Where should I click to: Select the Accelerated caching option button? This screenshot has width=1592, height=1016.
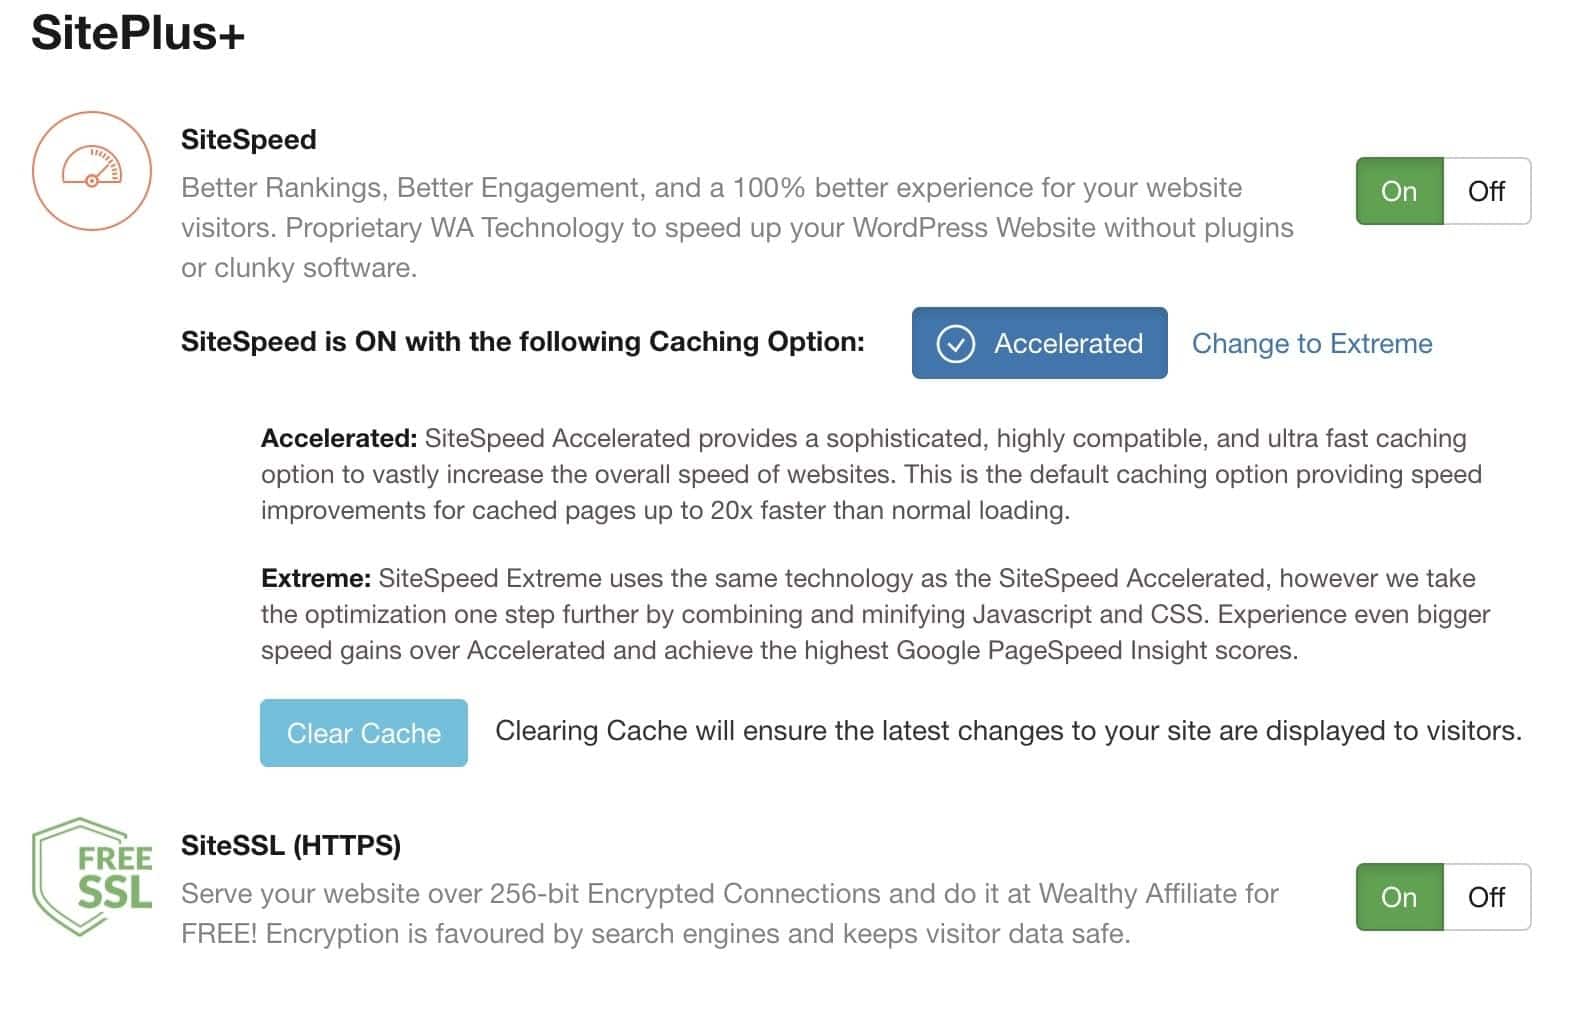tap(1039, 343)
